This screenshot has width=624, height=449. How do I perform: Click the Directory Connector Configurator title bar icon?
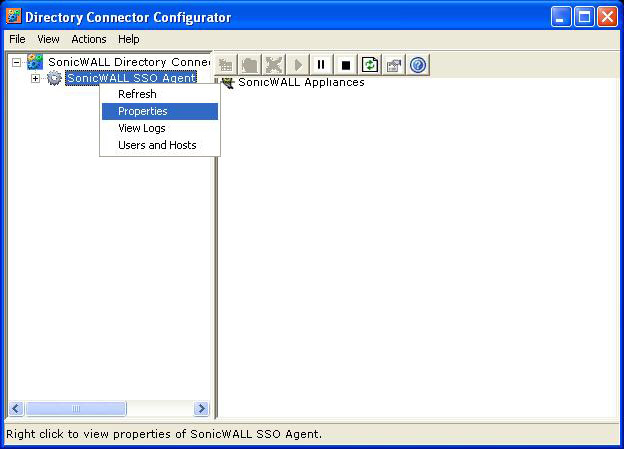tap(14, 16)
